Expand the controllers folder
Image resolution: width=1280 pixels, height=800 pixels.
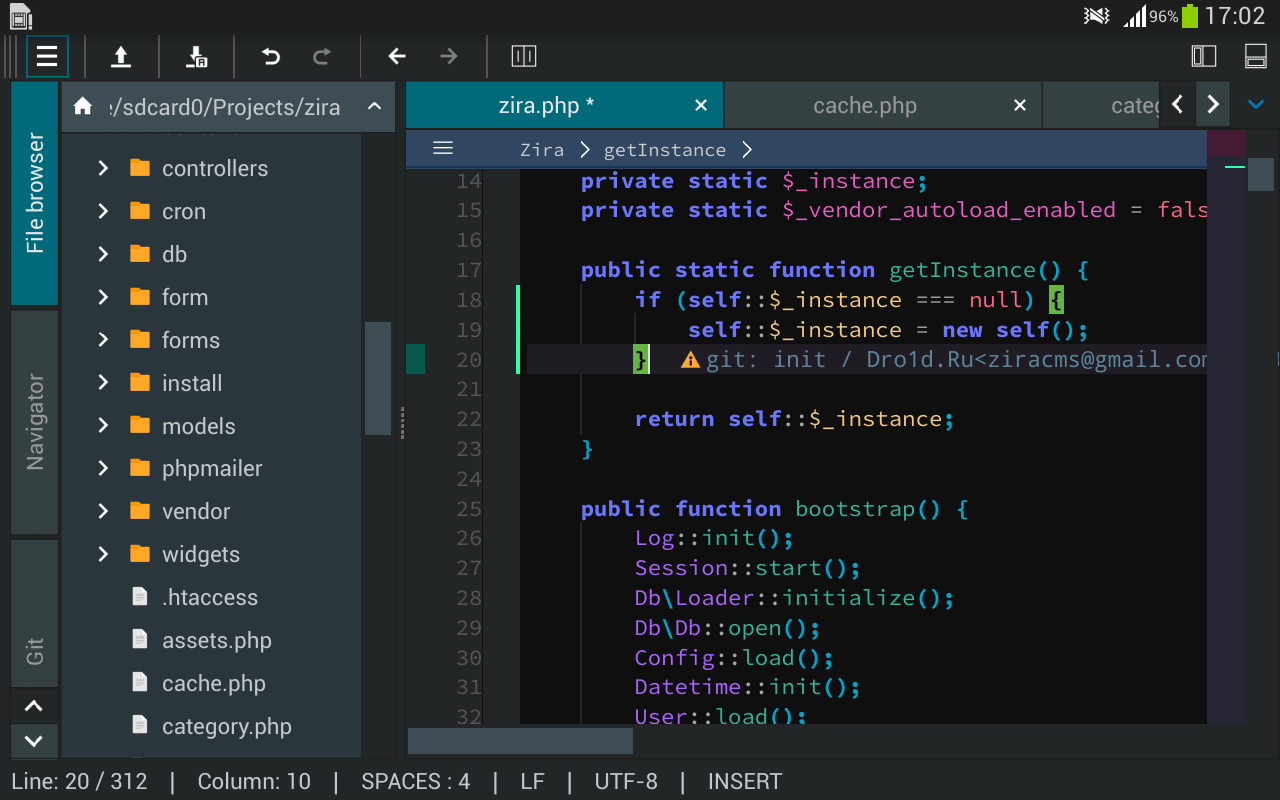(x=103, y=169)
